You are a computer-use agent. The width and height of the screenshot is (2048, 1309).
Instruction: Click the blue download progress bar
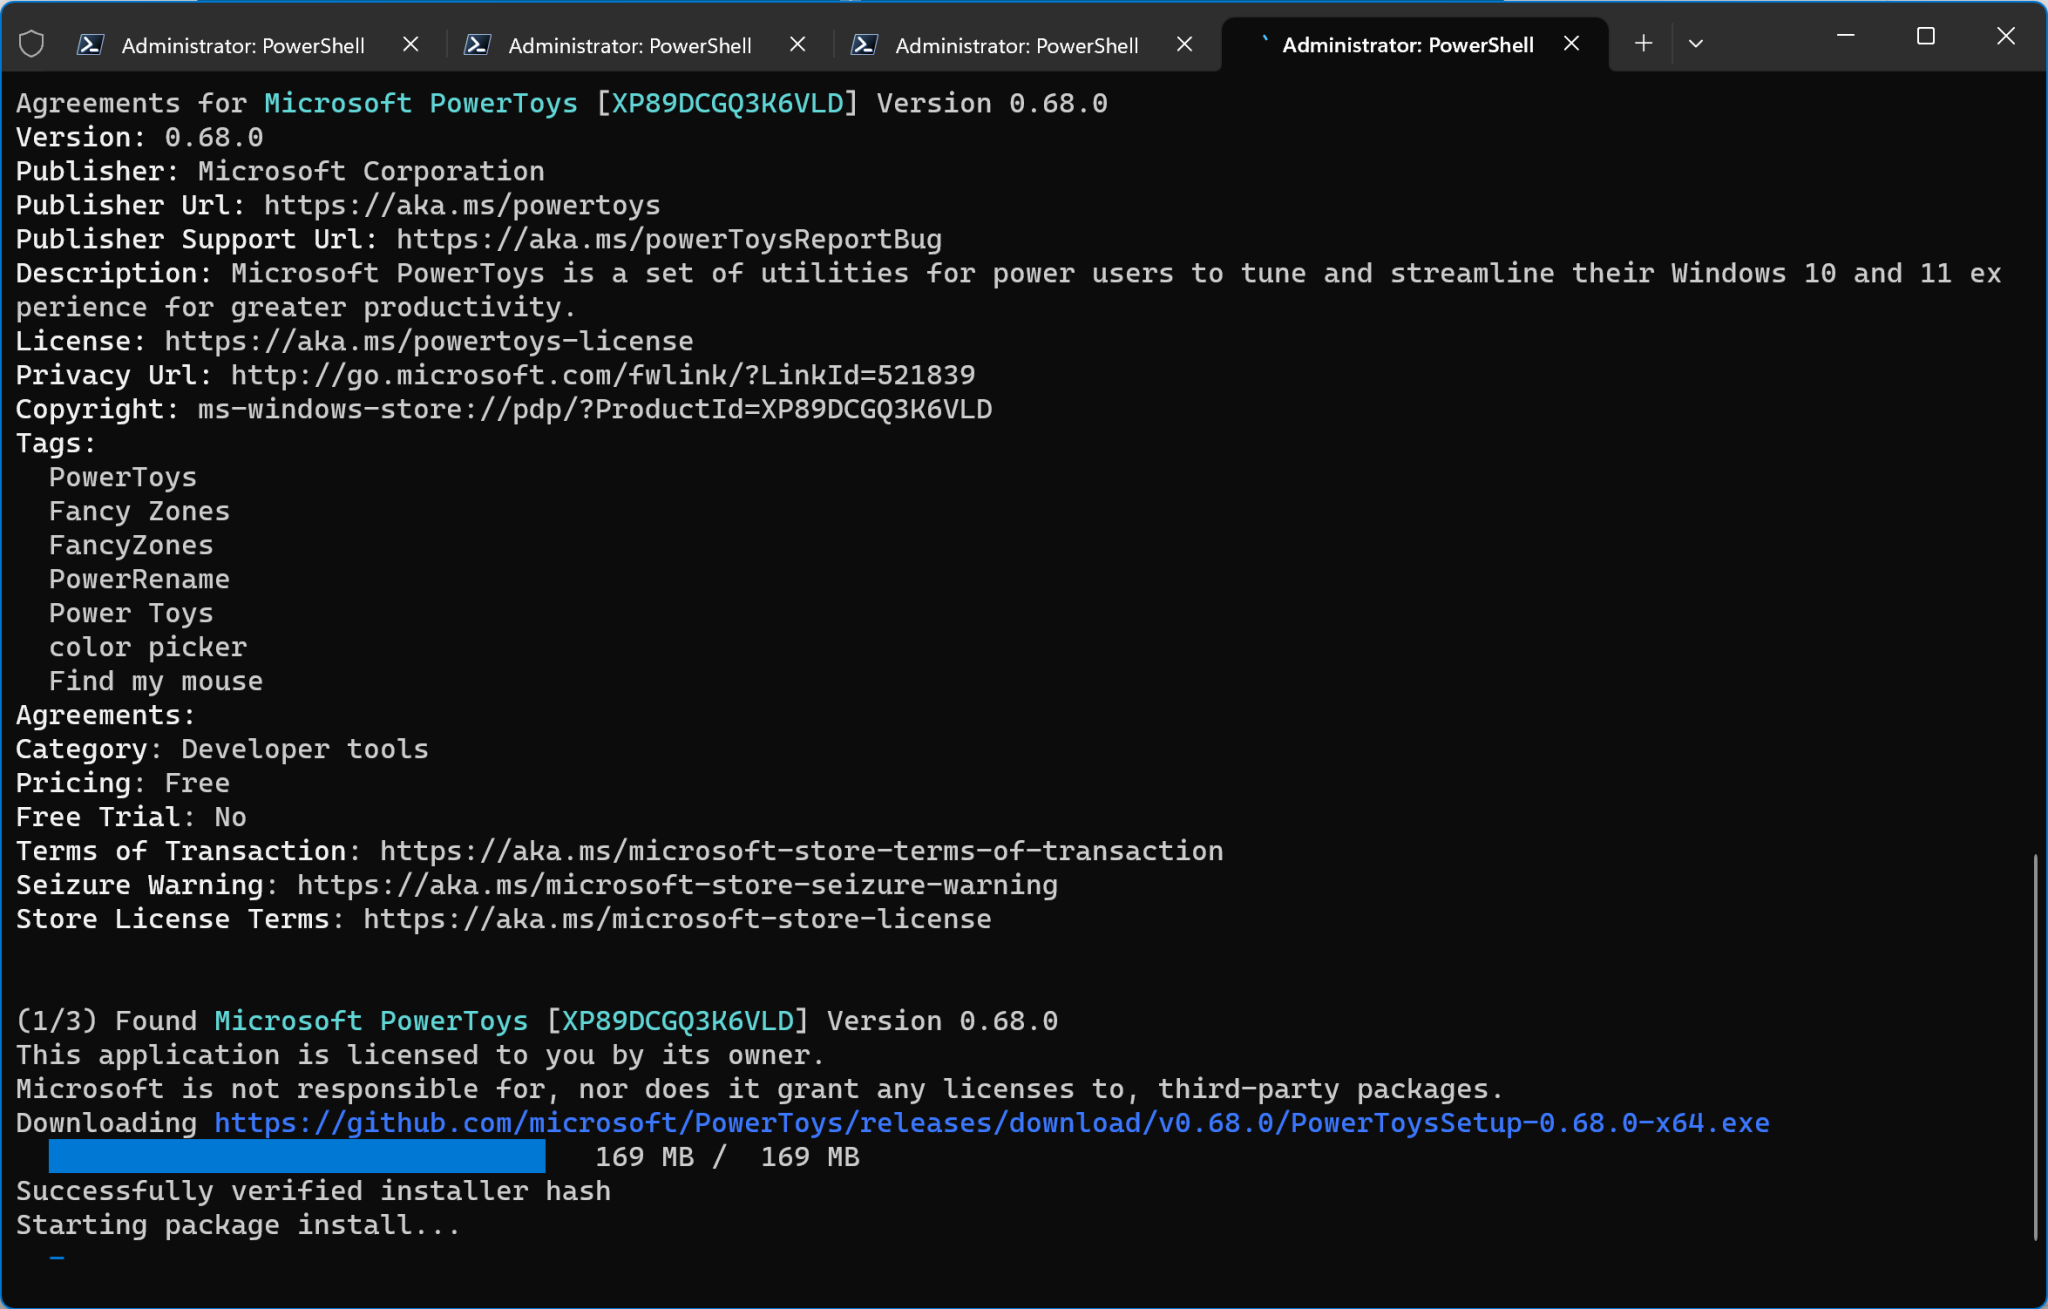click(296, 1156)
